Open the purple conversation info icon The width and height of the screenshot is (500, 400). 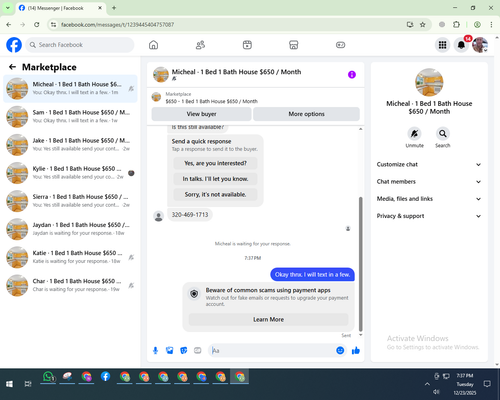[352, 75]
